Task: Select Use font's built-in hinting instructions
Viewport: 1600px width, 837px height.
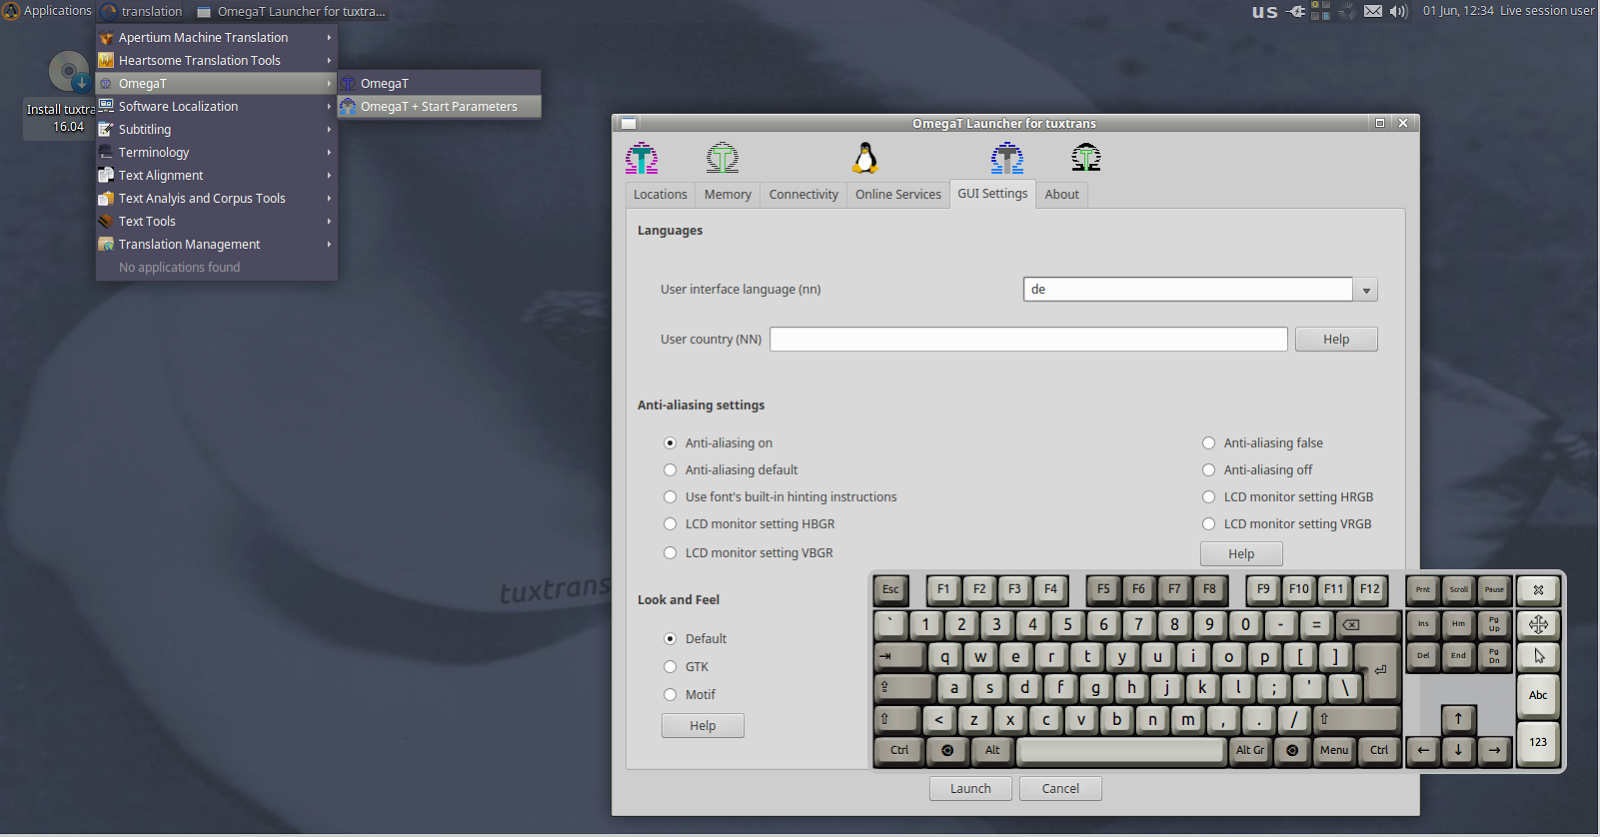Action: [670, 497]
